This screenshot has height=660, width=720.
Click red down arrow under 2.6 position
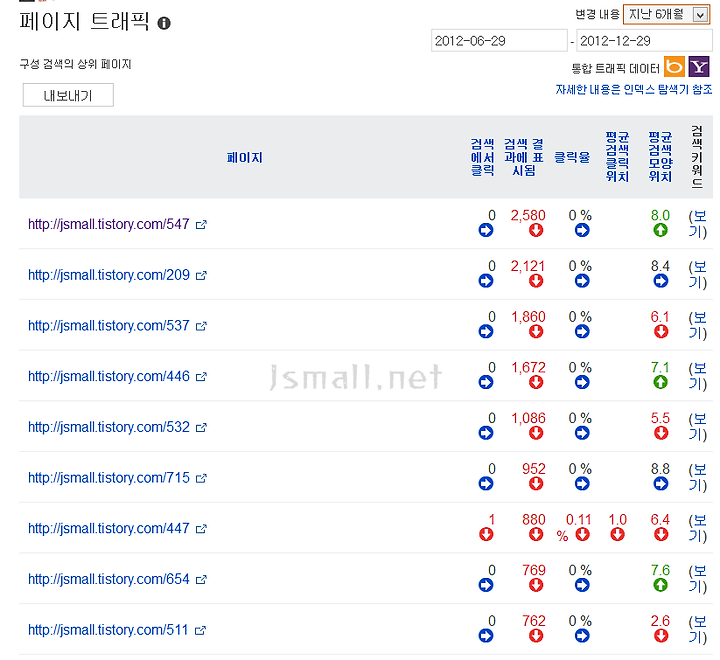pos(661,636)
